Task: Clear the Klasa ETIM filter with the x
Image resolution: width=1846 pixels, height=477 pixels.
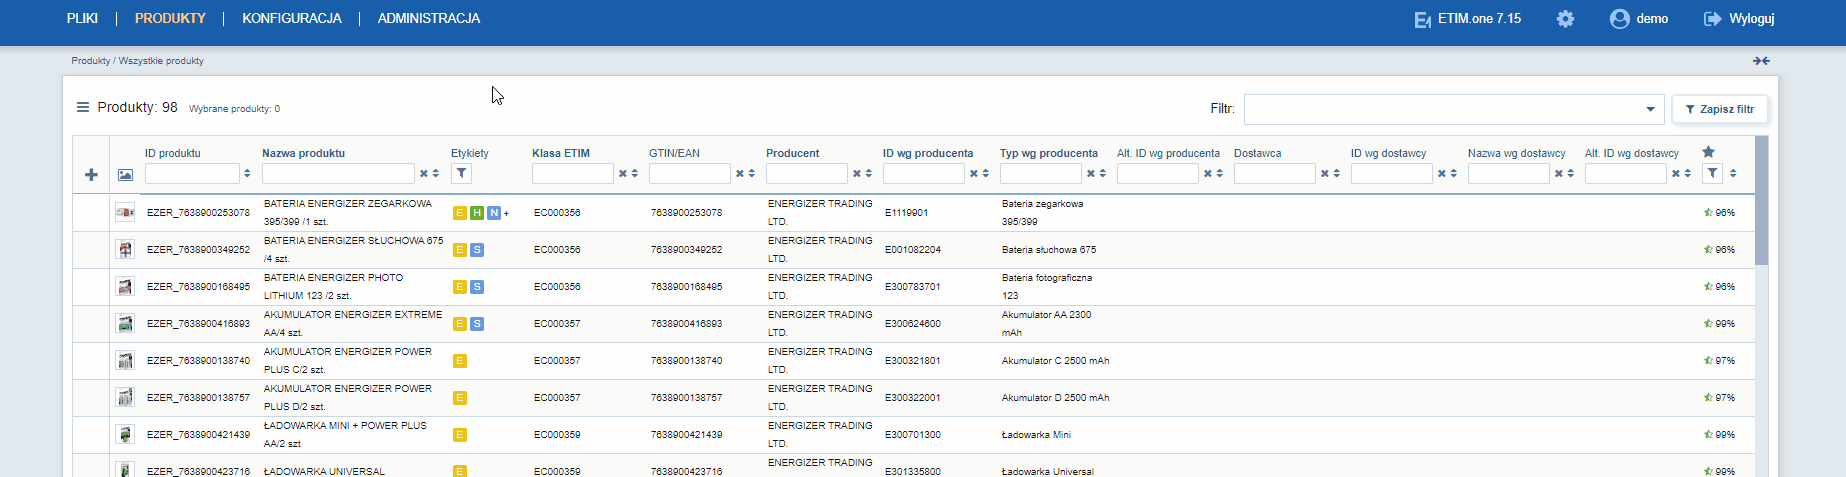Action: click(x=622, y=174)
